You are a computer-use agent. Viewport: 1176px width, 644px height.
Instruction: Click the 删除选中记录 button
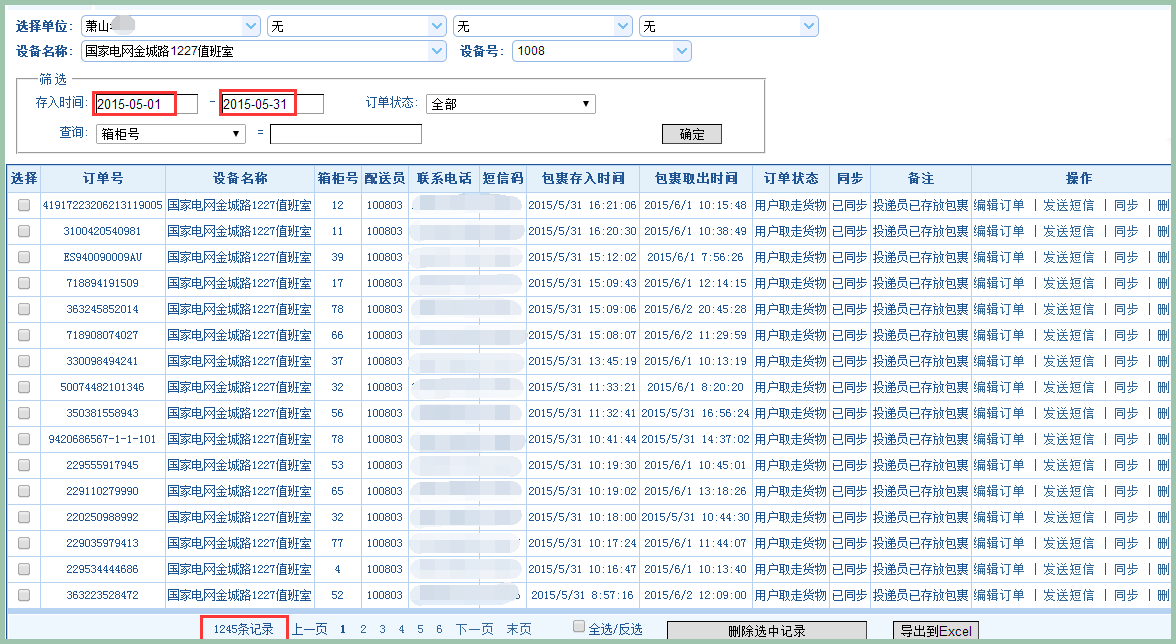pyautogui.click(x=766, y=631)
